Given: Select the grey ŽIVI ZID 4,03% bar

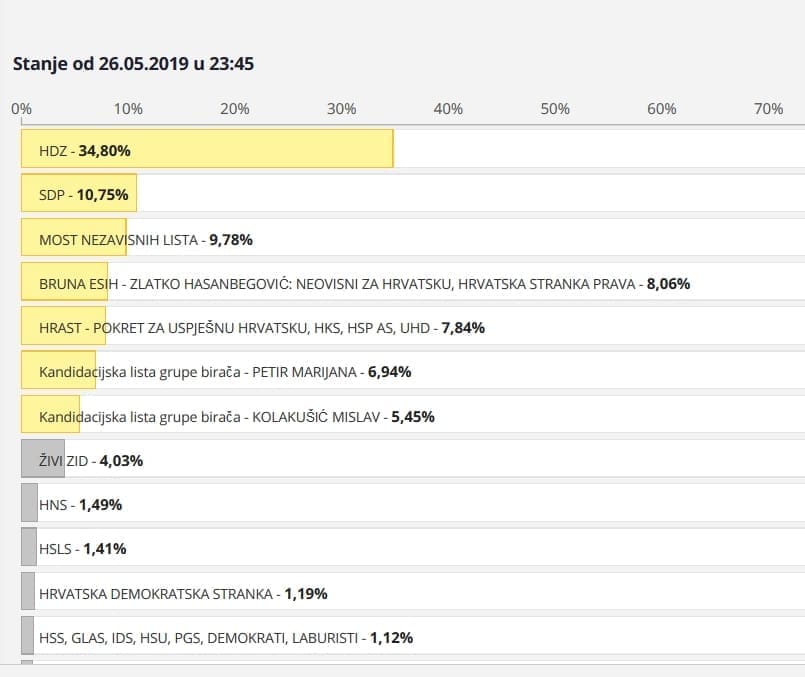Looking at the screenshot, I should 43,460.
